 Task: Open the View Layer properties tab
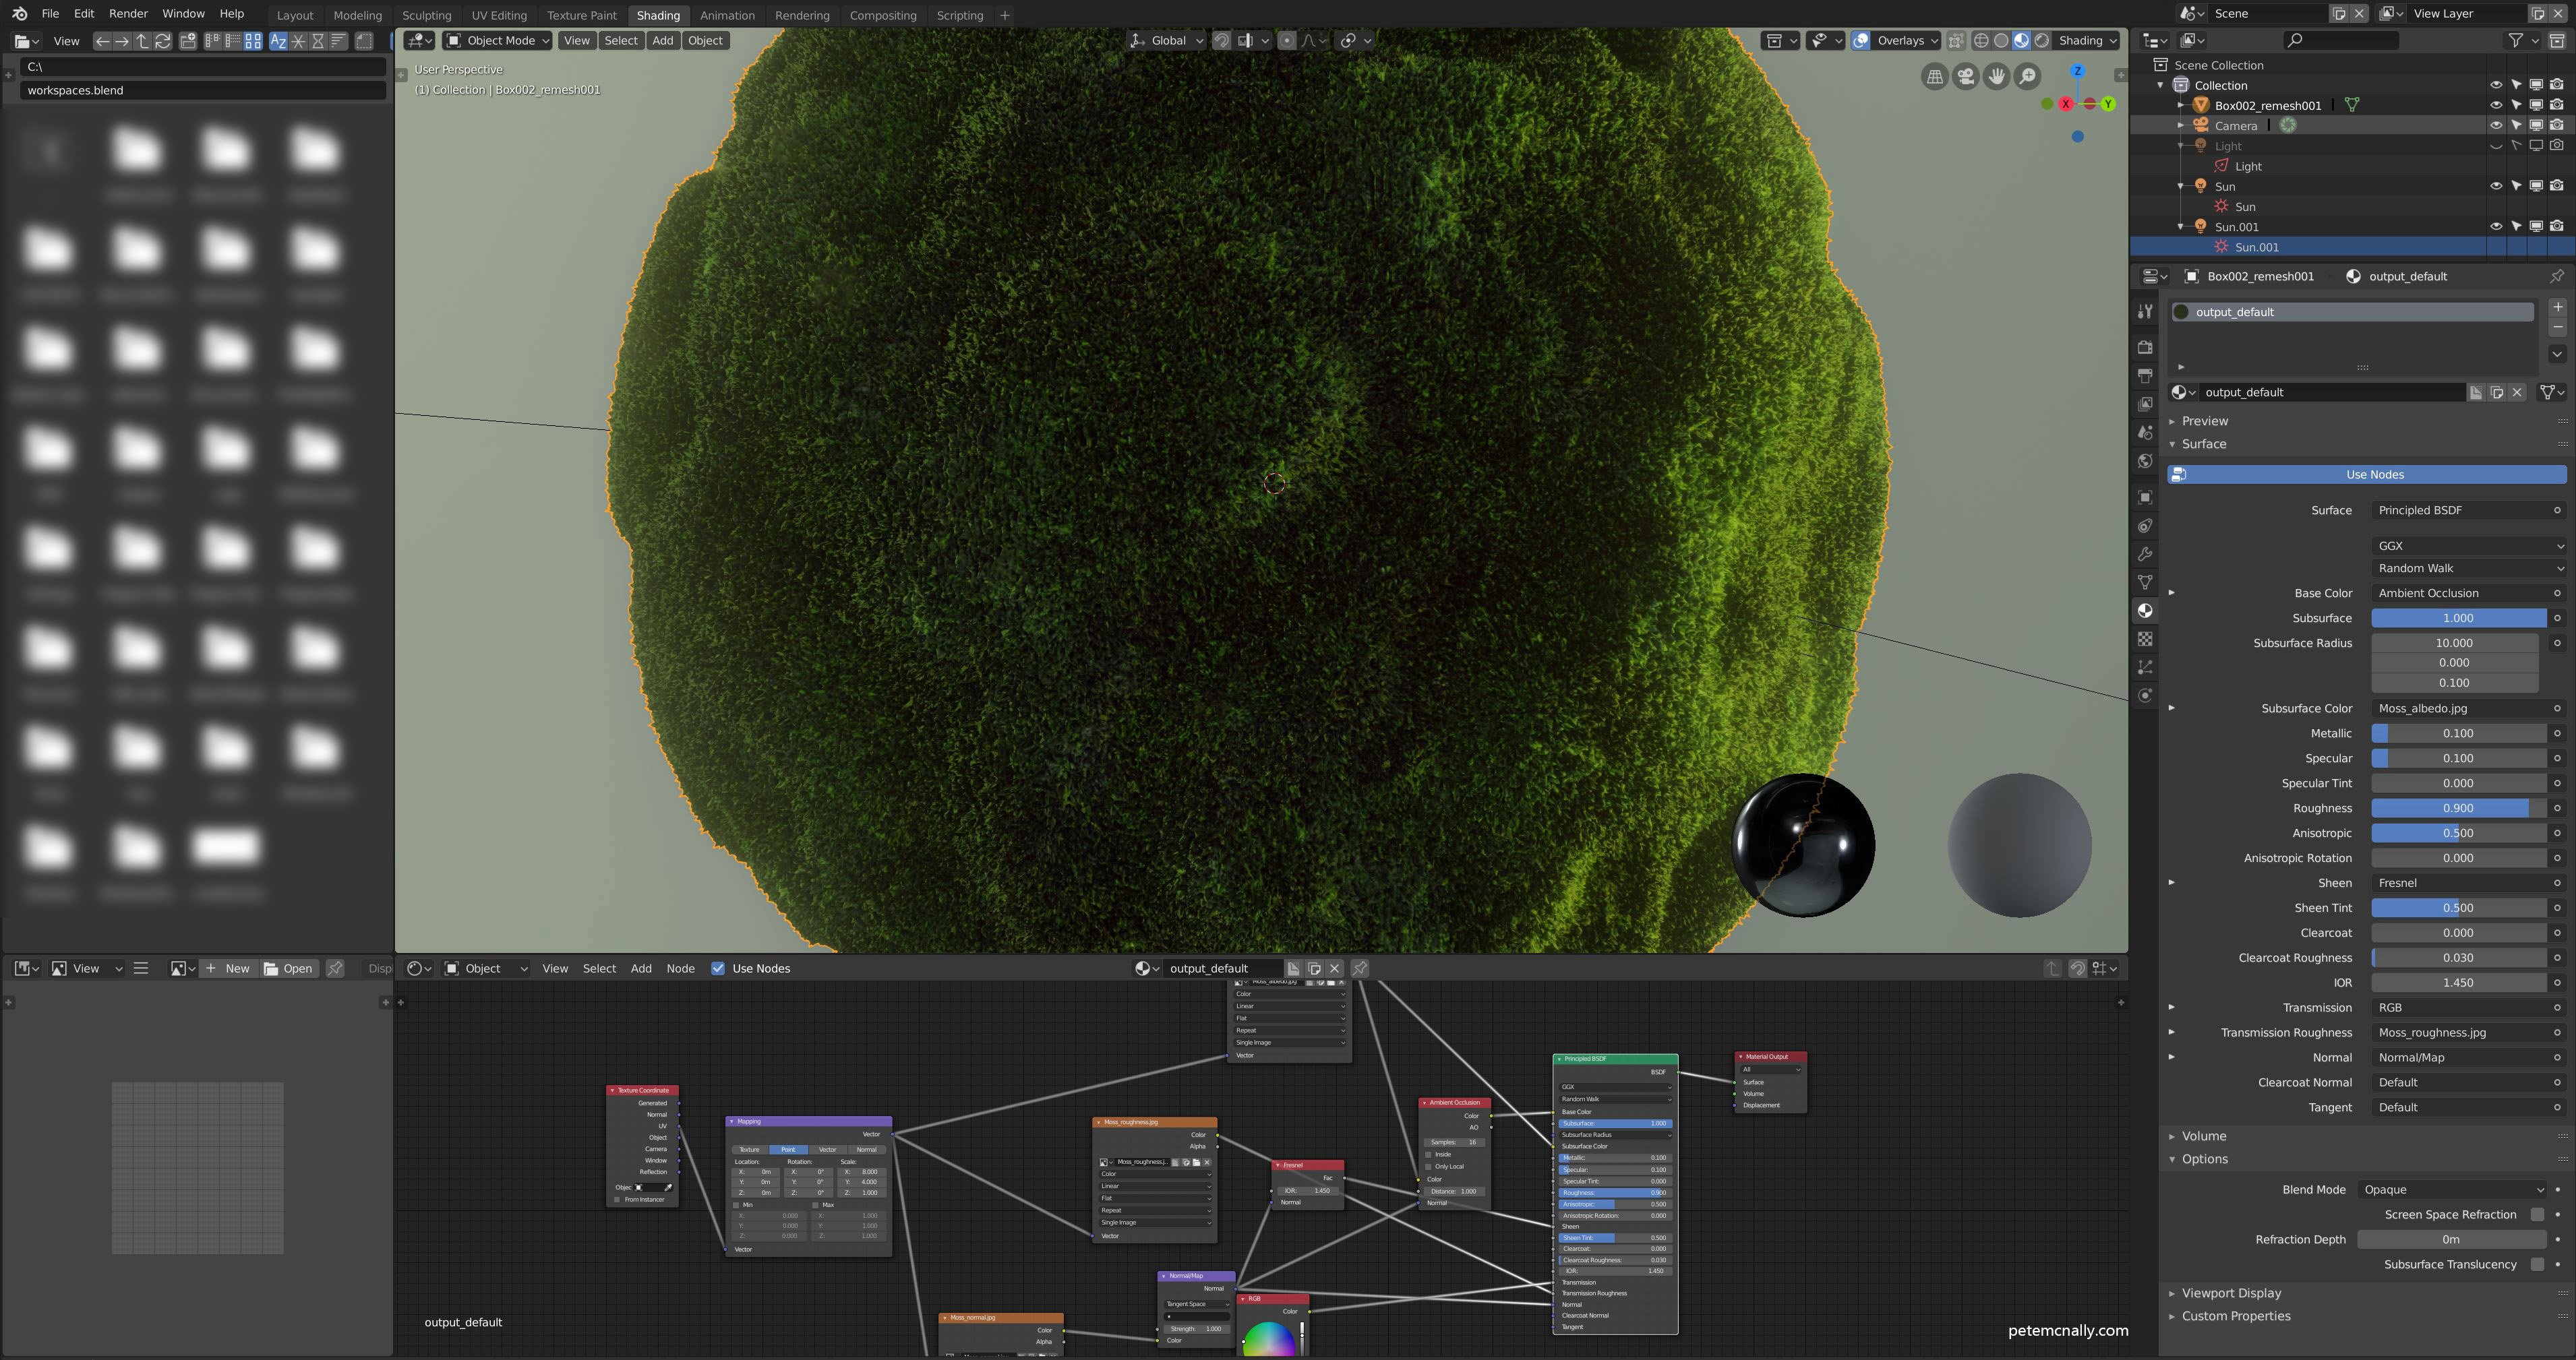point(2145,404)
